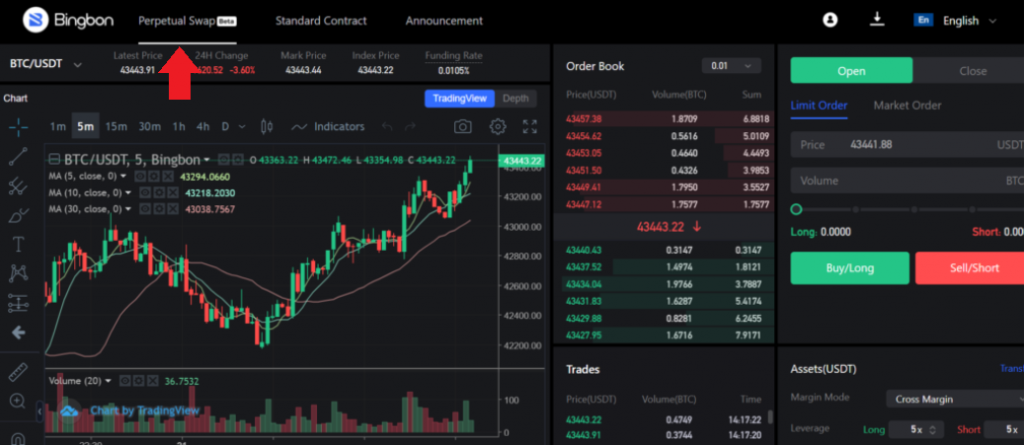Image resolution: width=1024 pixels, height=445 pixels.
Task: Toggle fullscreen chart mode
Action: (x=530, y=126)
